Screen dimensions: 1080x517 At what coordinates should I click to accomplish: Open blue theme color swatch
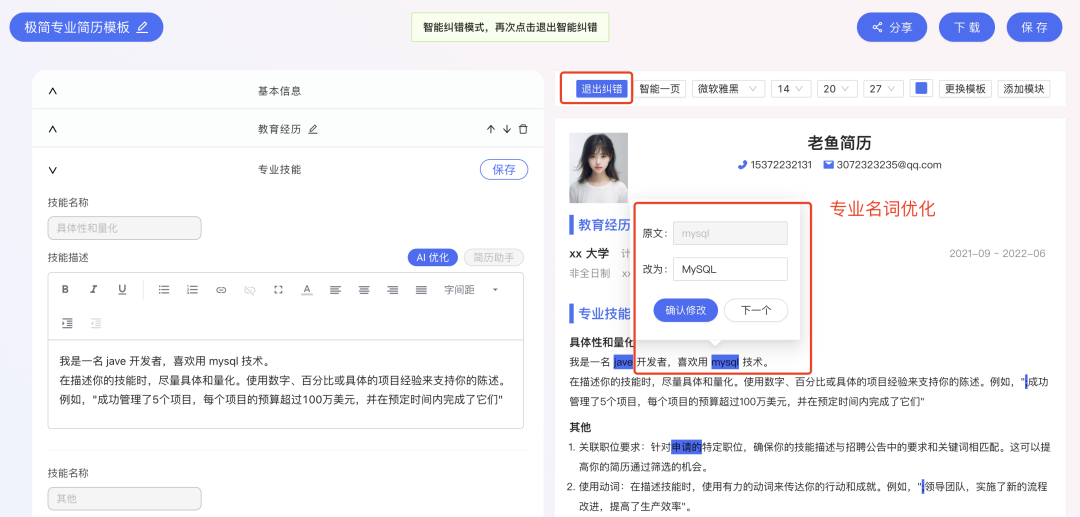922,88
